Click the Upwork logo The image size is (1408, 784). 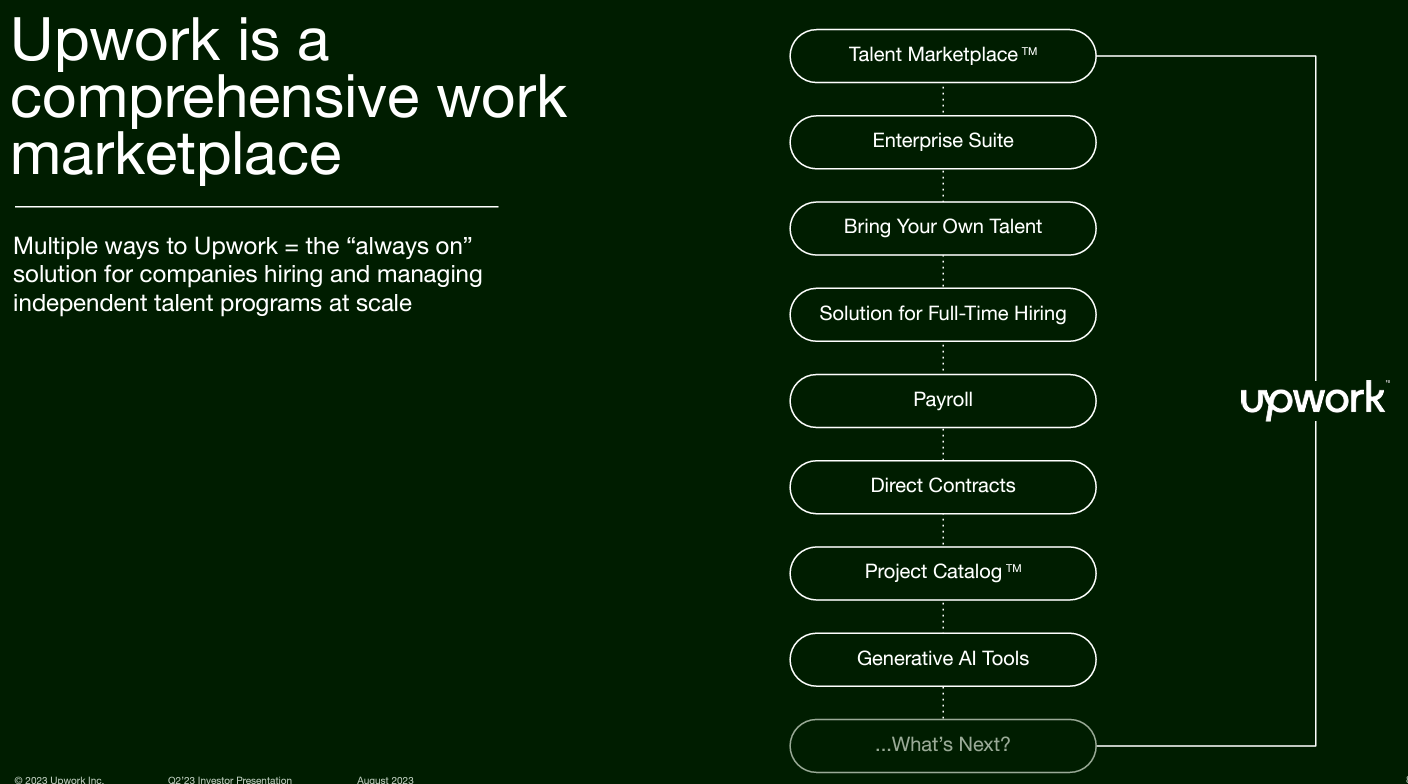tap(1314, 400)
